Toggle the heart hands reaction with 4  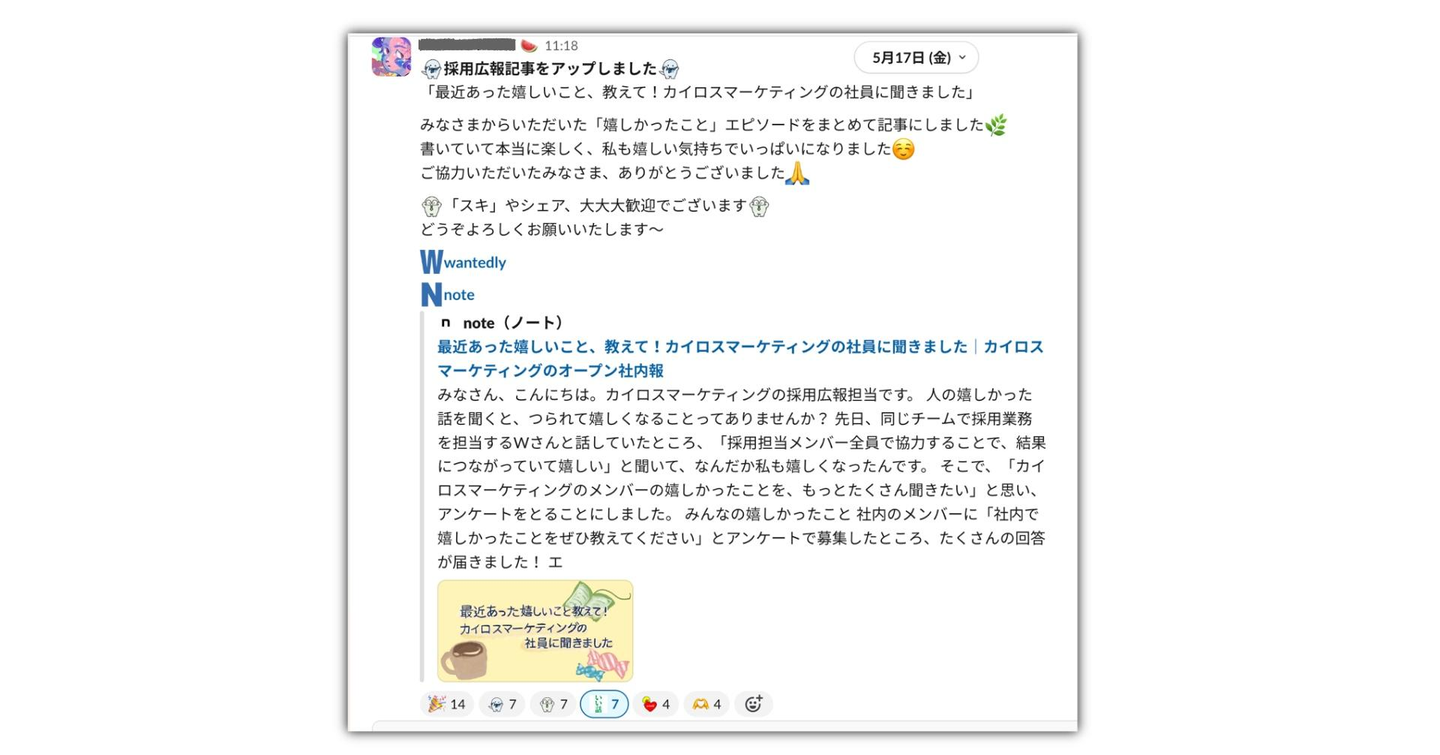[x=706, y=704]
